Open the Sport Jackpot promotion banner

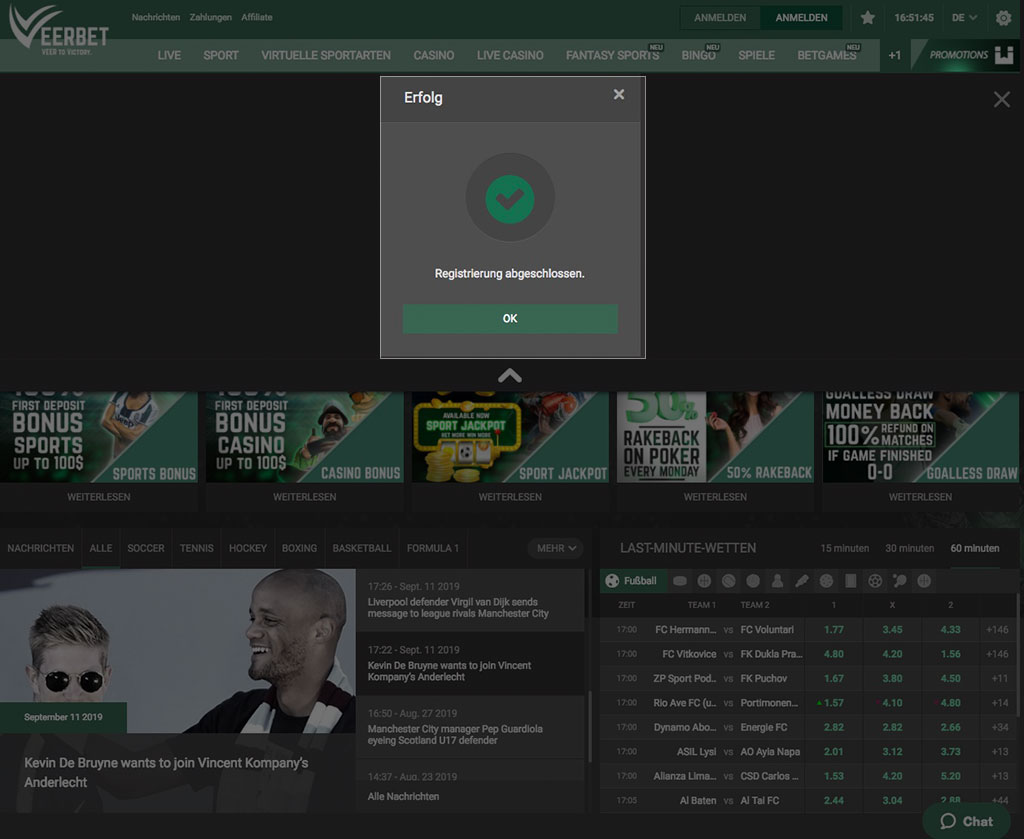510,437
